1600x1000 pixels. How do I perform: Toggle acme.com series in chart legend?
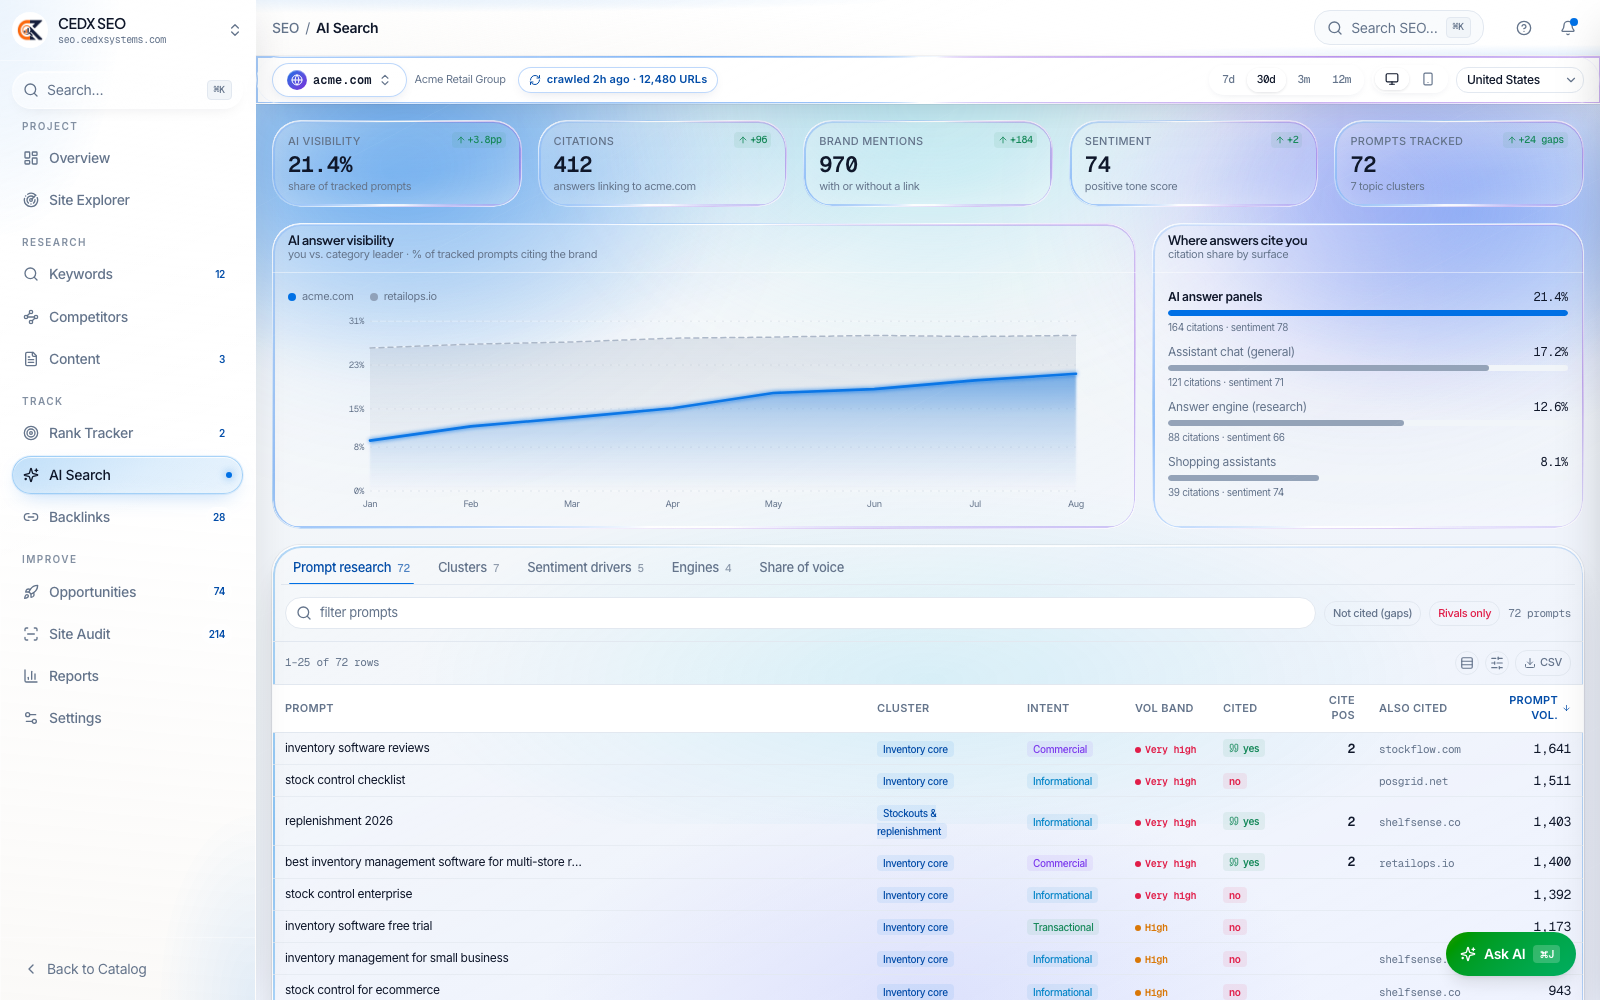coord(321,296)
